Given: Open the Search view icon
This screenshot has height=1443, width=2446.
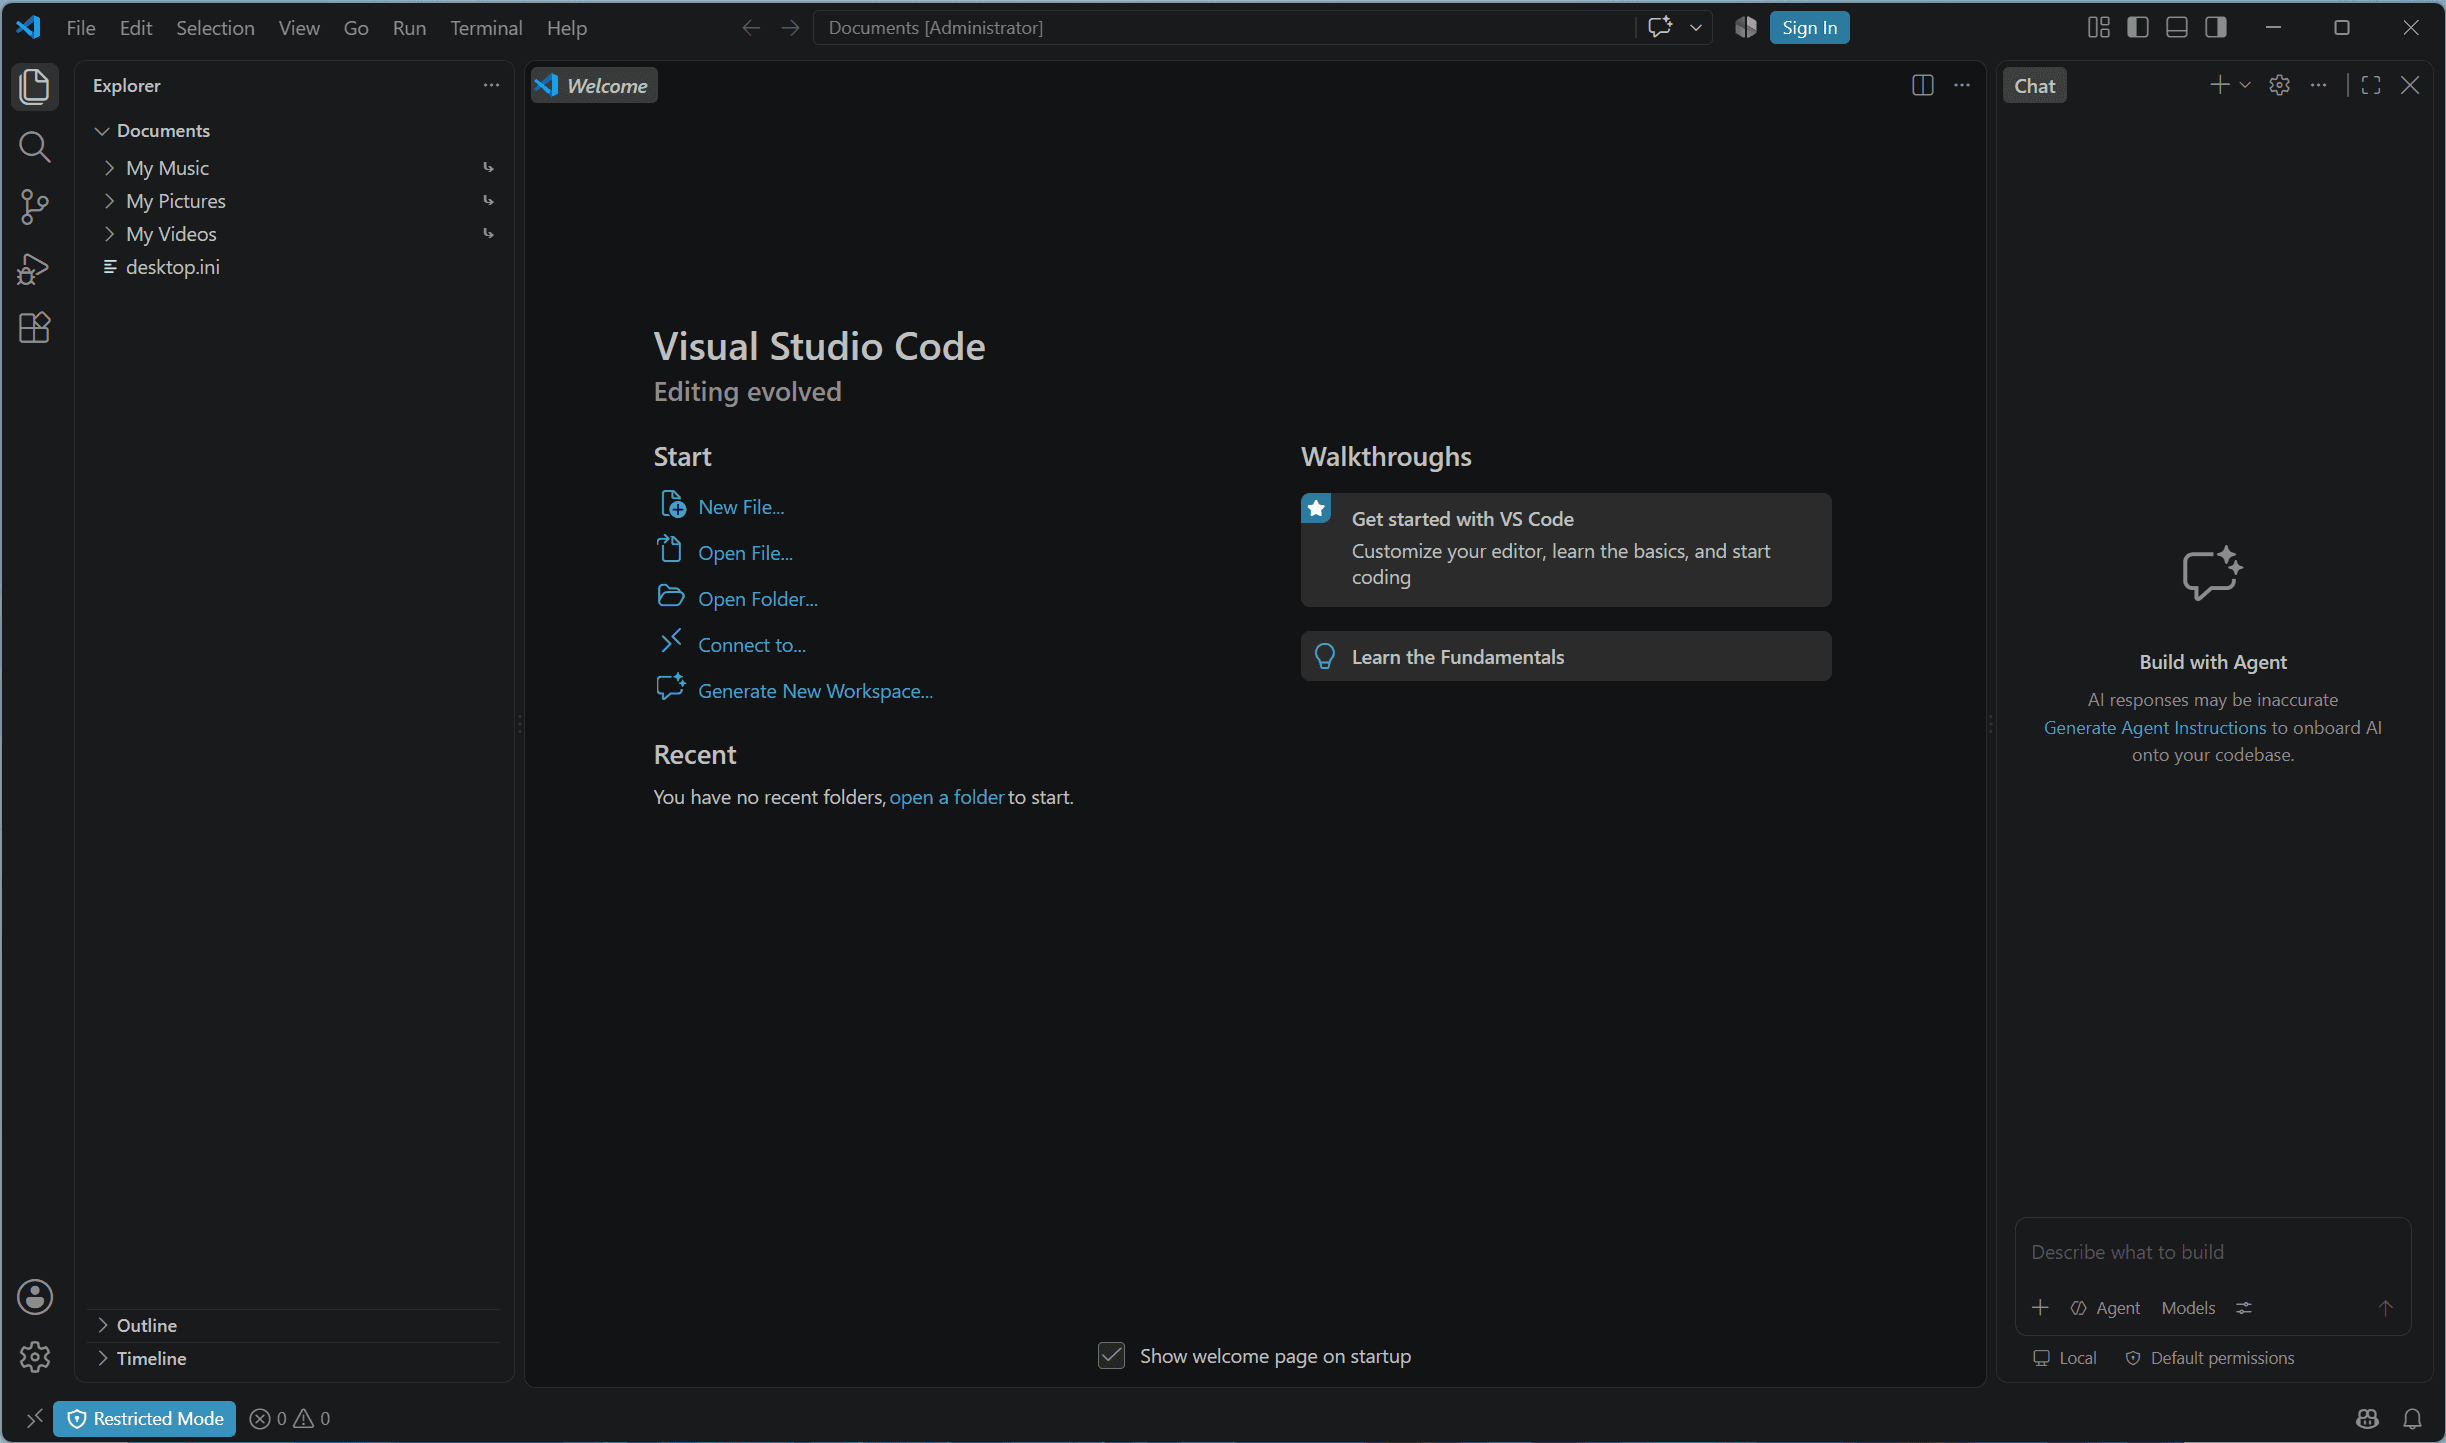Looking at the screenshot, I should (x=35, y=147).
